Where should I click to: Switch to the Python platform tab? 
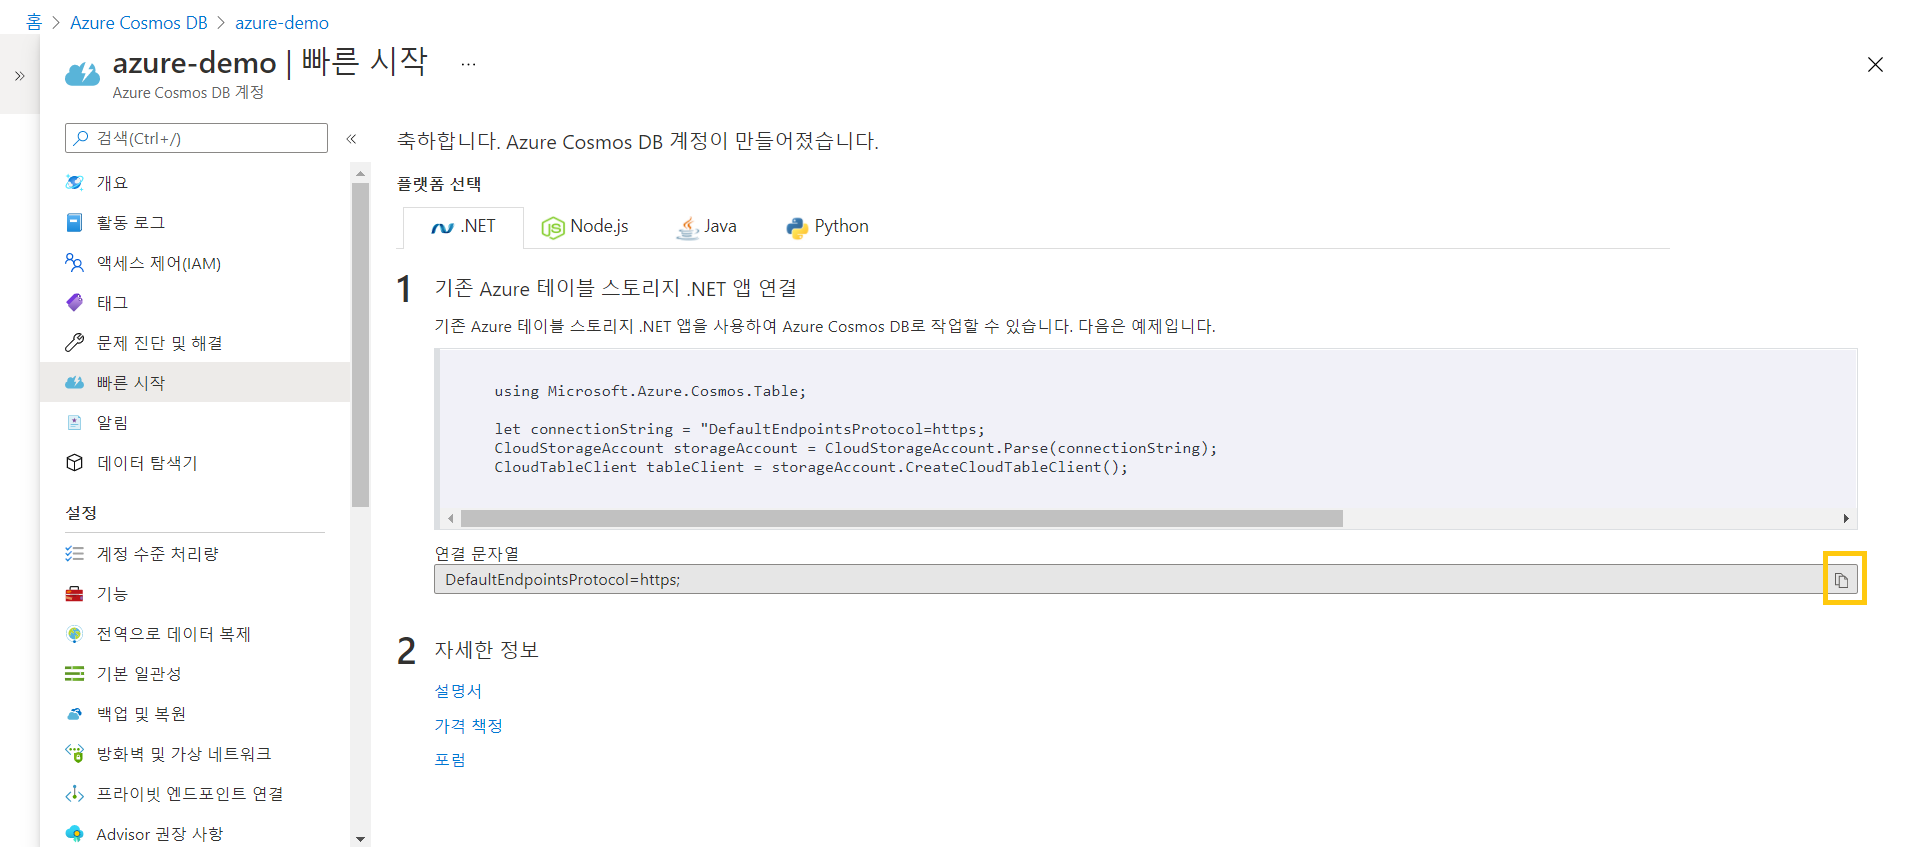tap(827, 227)
